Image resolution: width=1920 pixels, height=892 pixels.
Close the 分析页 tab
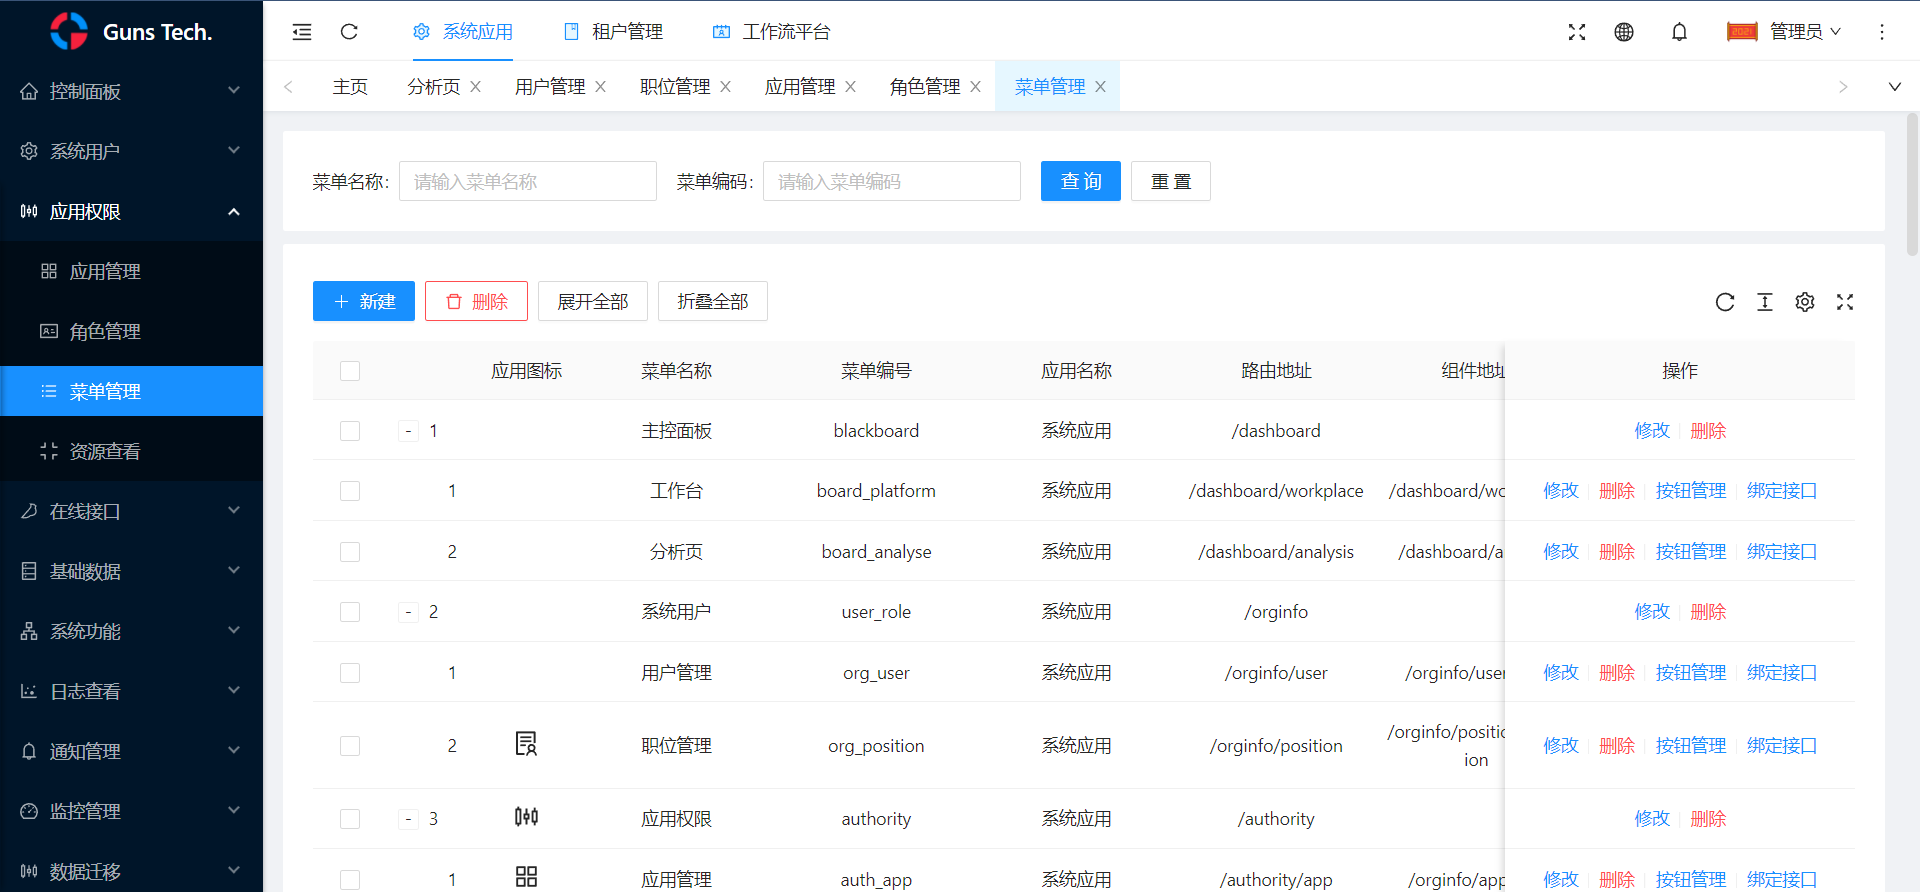click(x=476, y=87)
